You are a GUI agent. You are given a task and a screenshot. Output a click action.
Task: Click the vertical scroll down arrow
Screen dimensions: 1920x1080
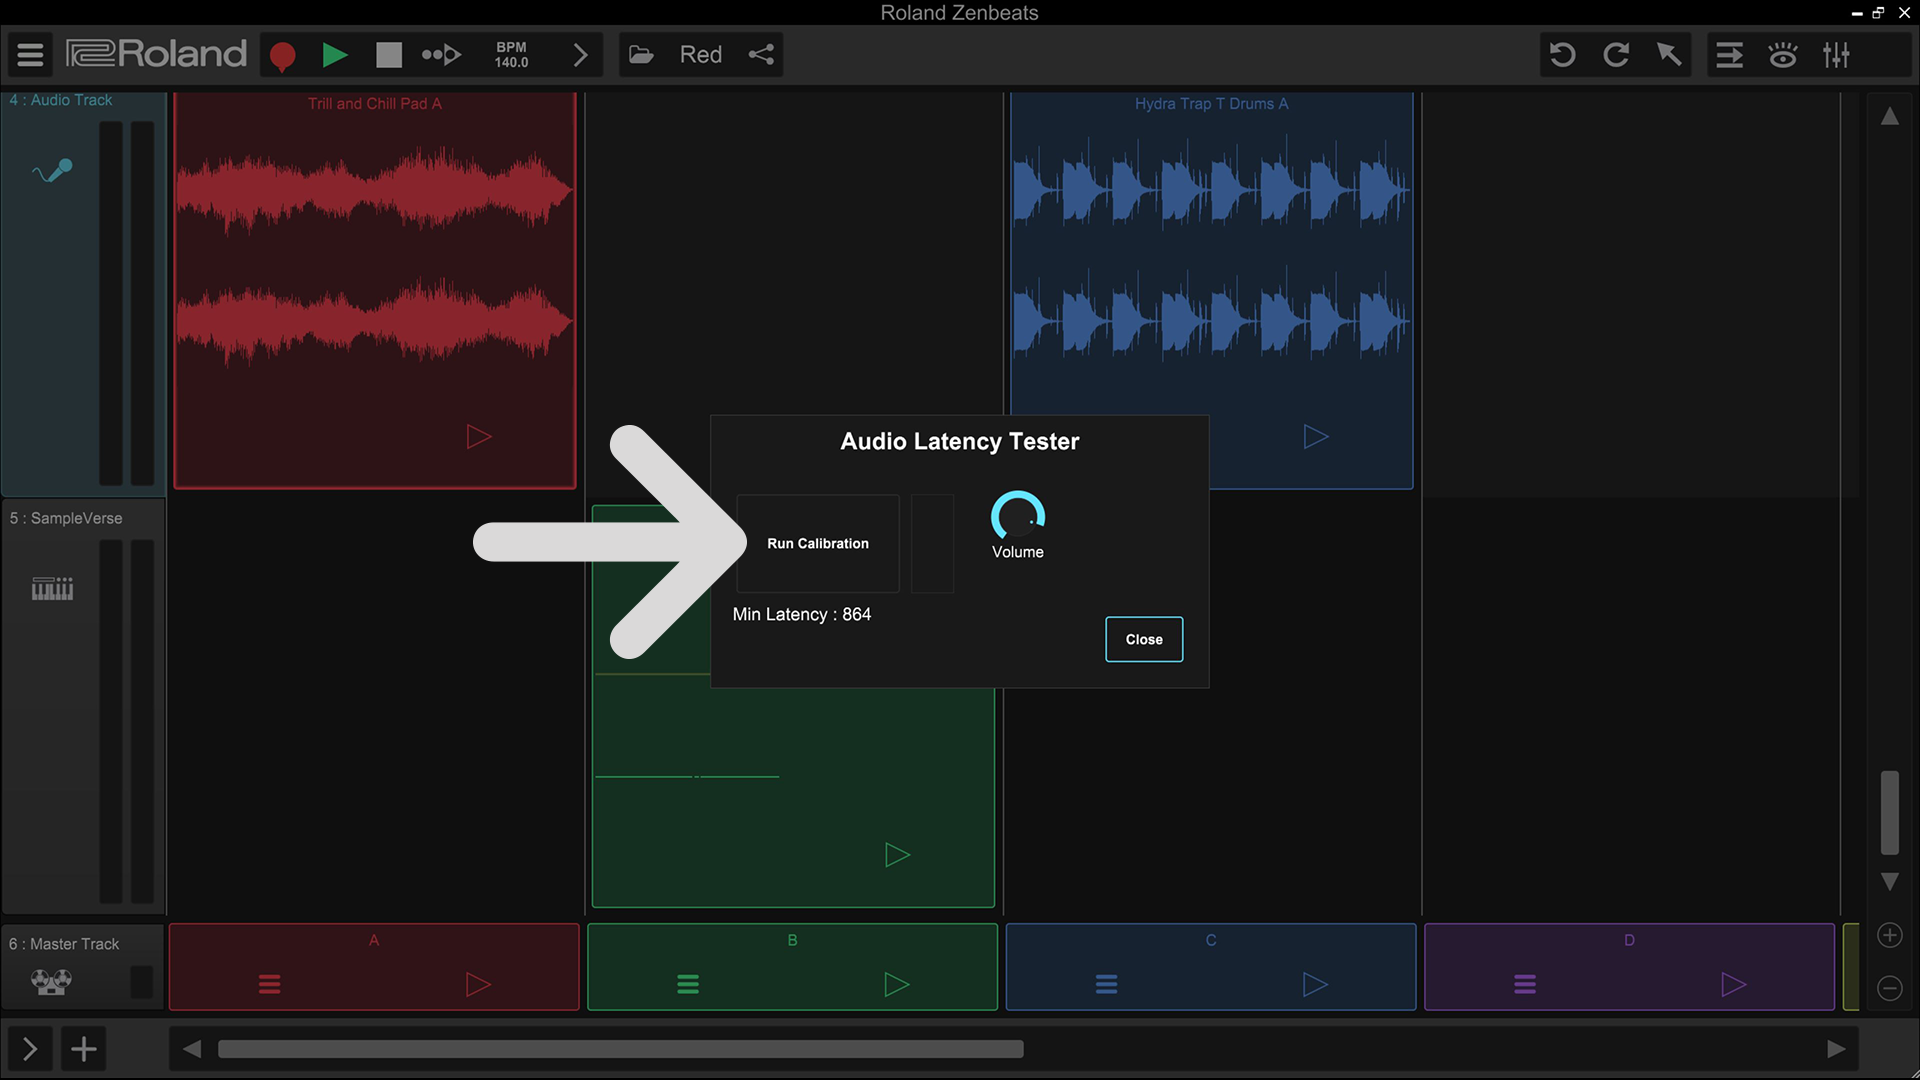coord(1889,881)
